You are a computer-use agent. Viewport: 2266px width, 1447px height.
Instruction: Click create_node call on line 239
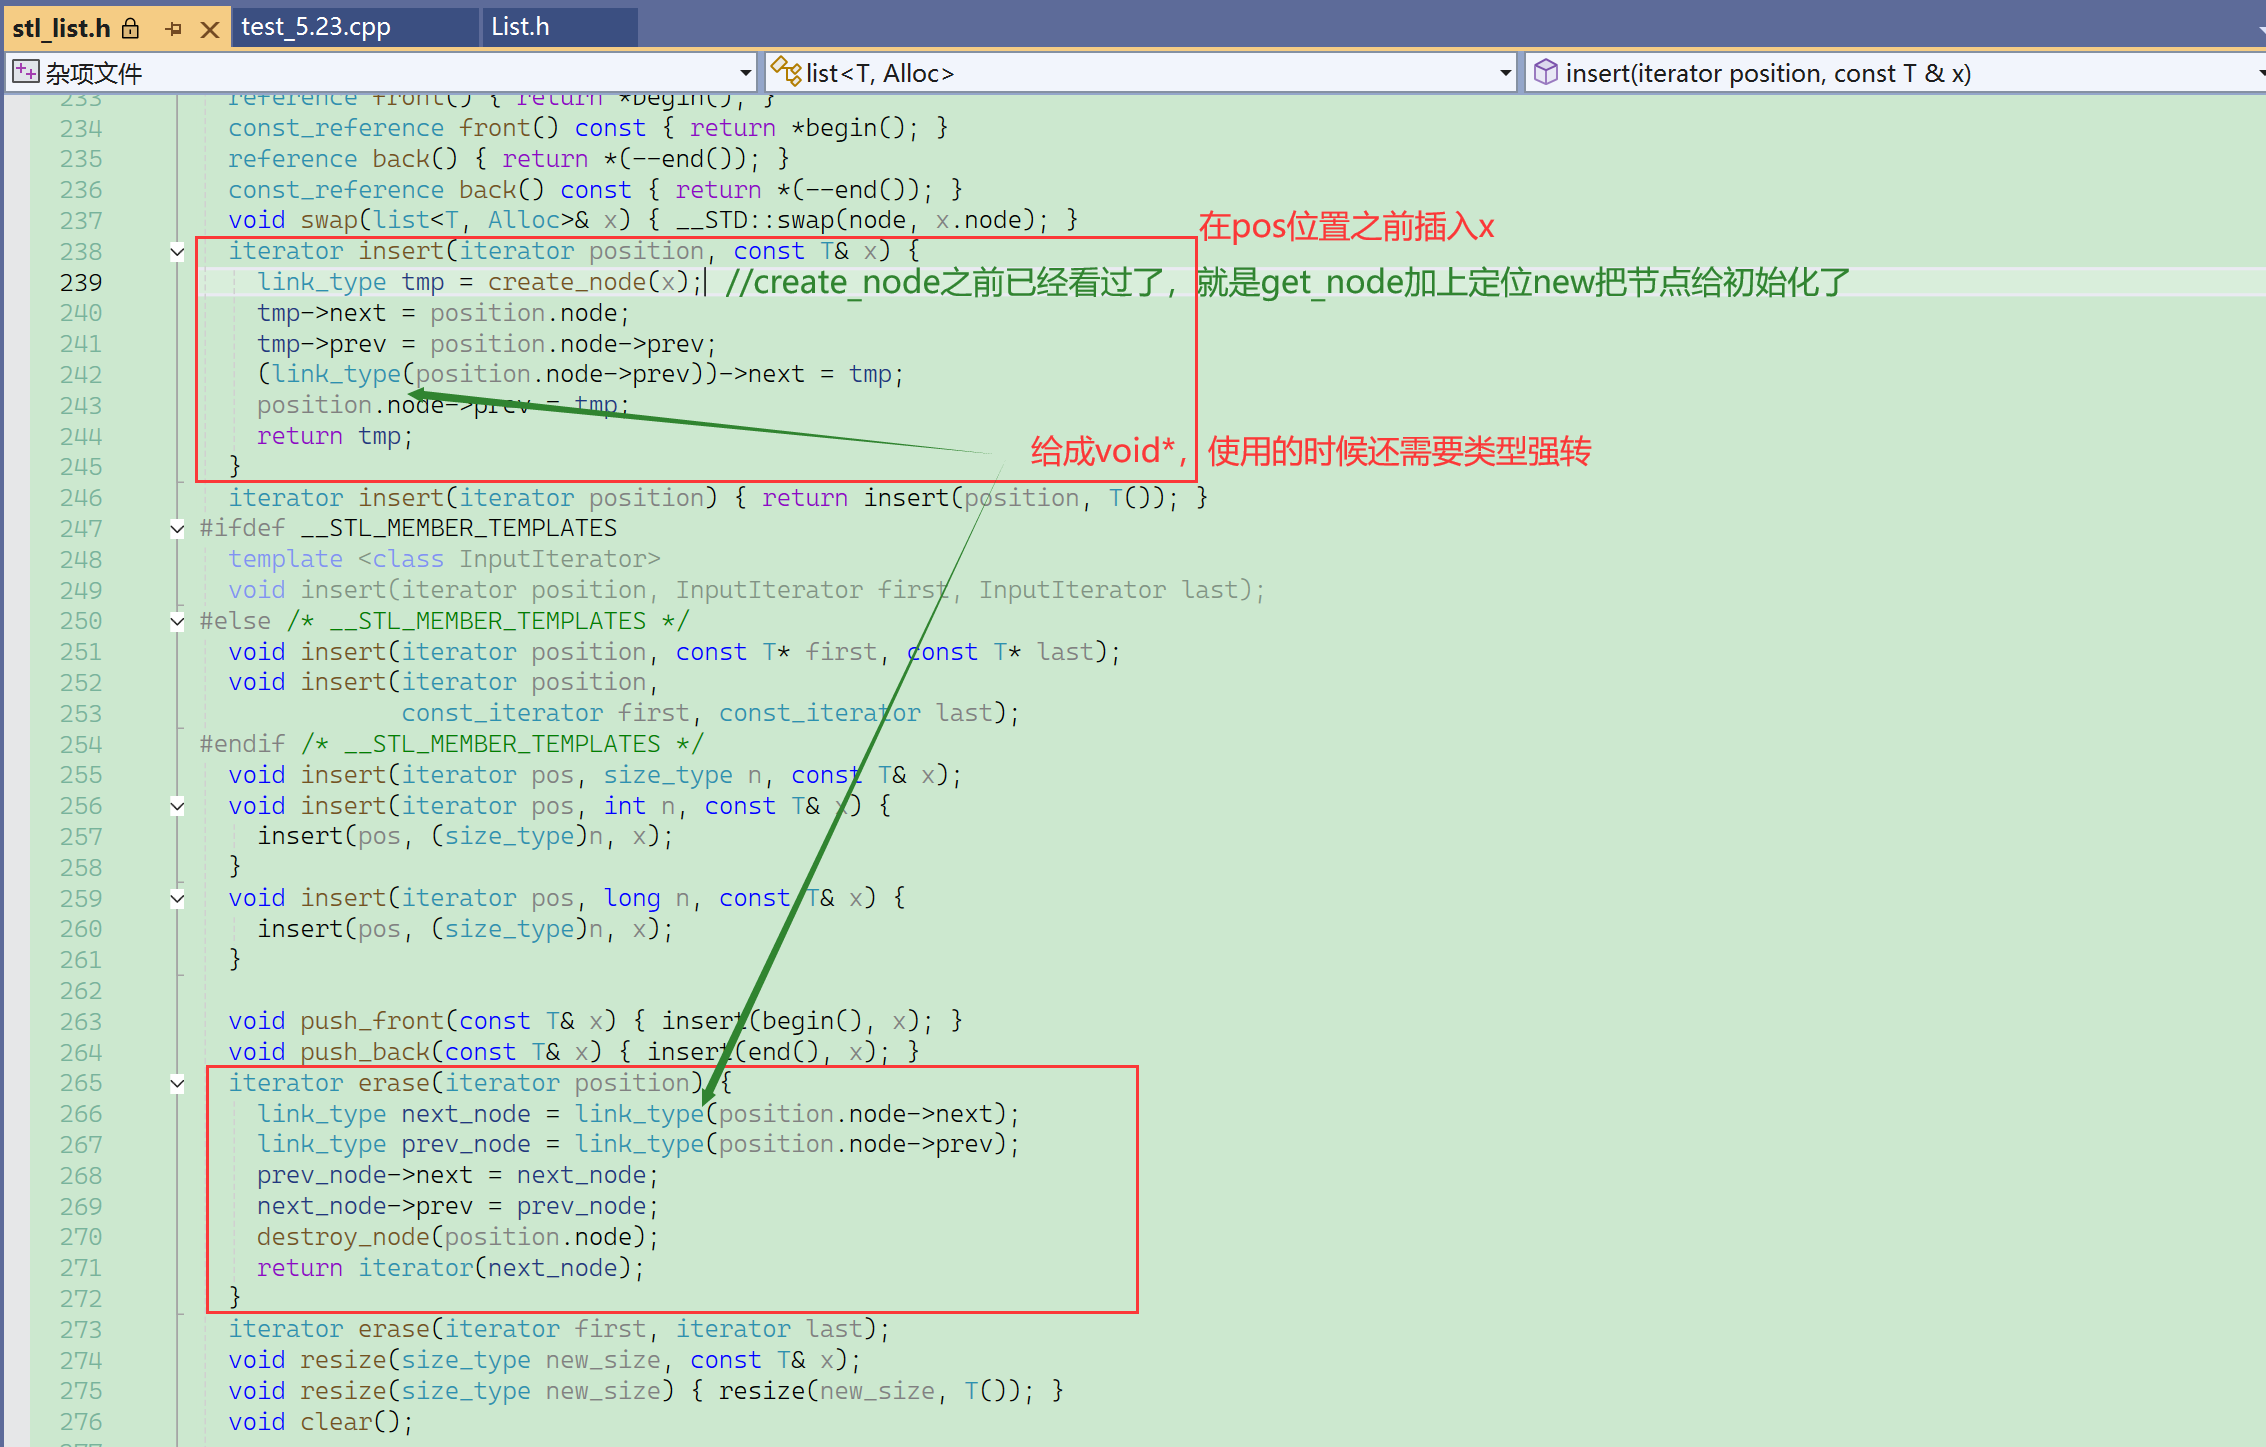[x=567, y=283]
